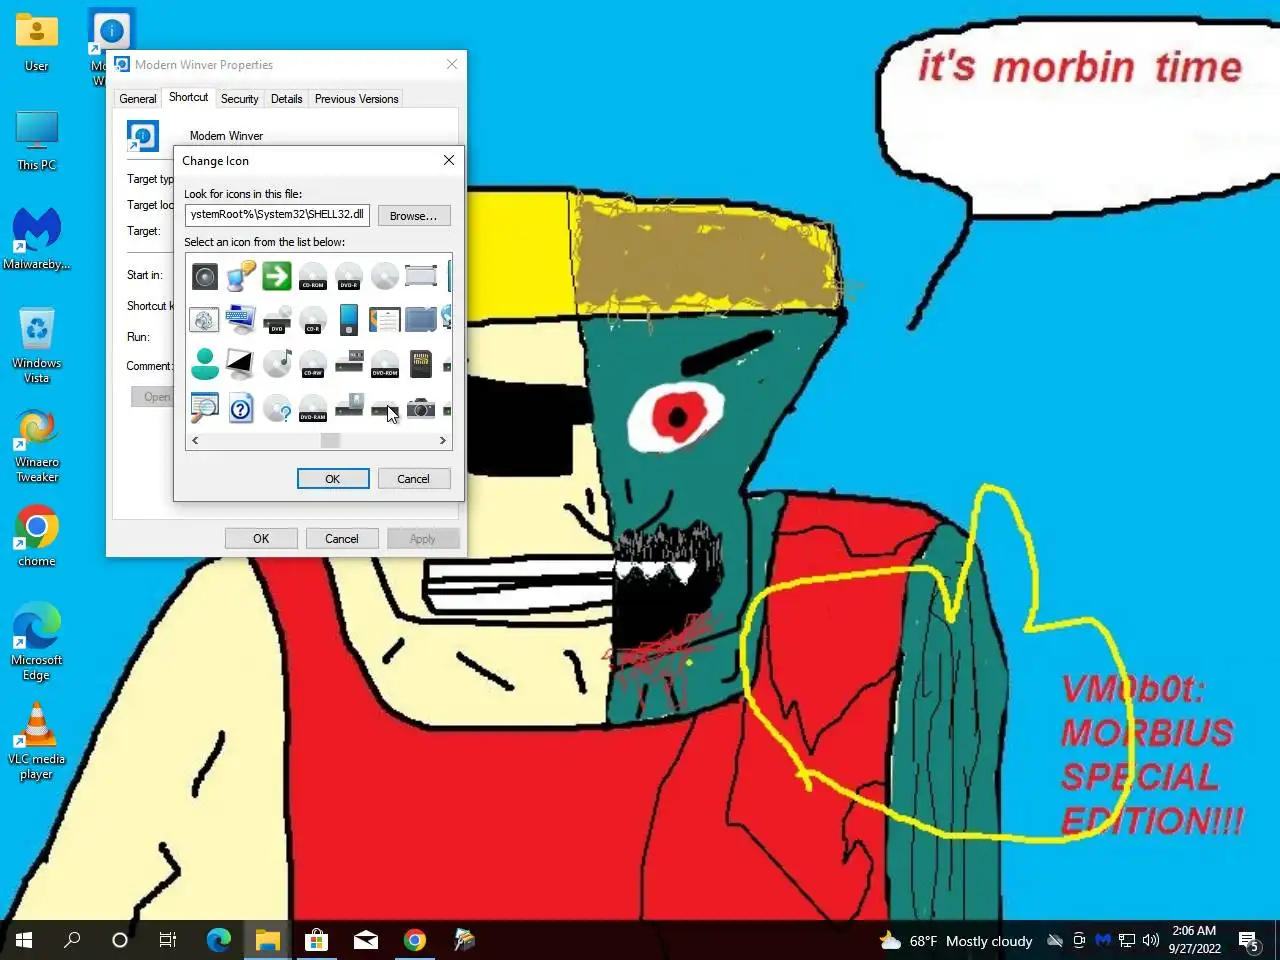
Task: Open the Previous Versions tab
Action: coord(357,99)
